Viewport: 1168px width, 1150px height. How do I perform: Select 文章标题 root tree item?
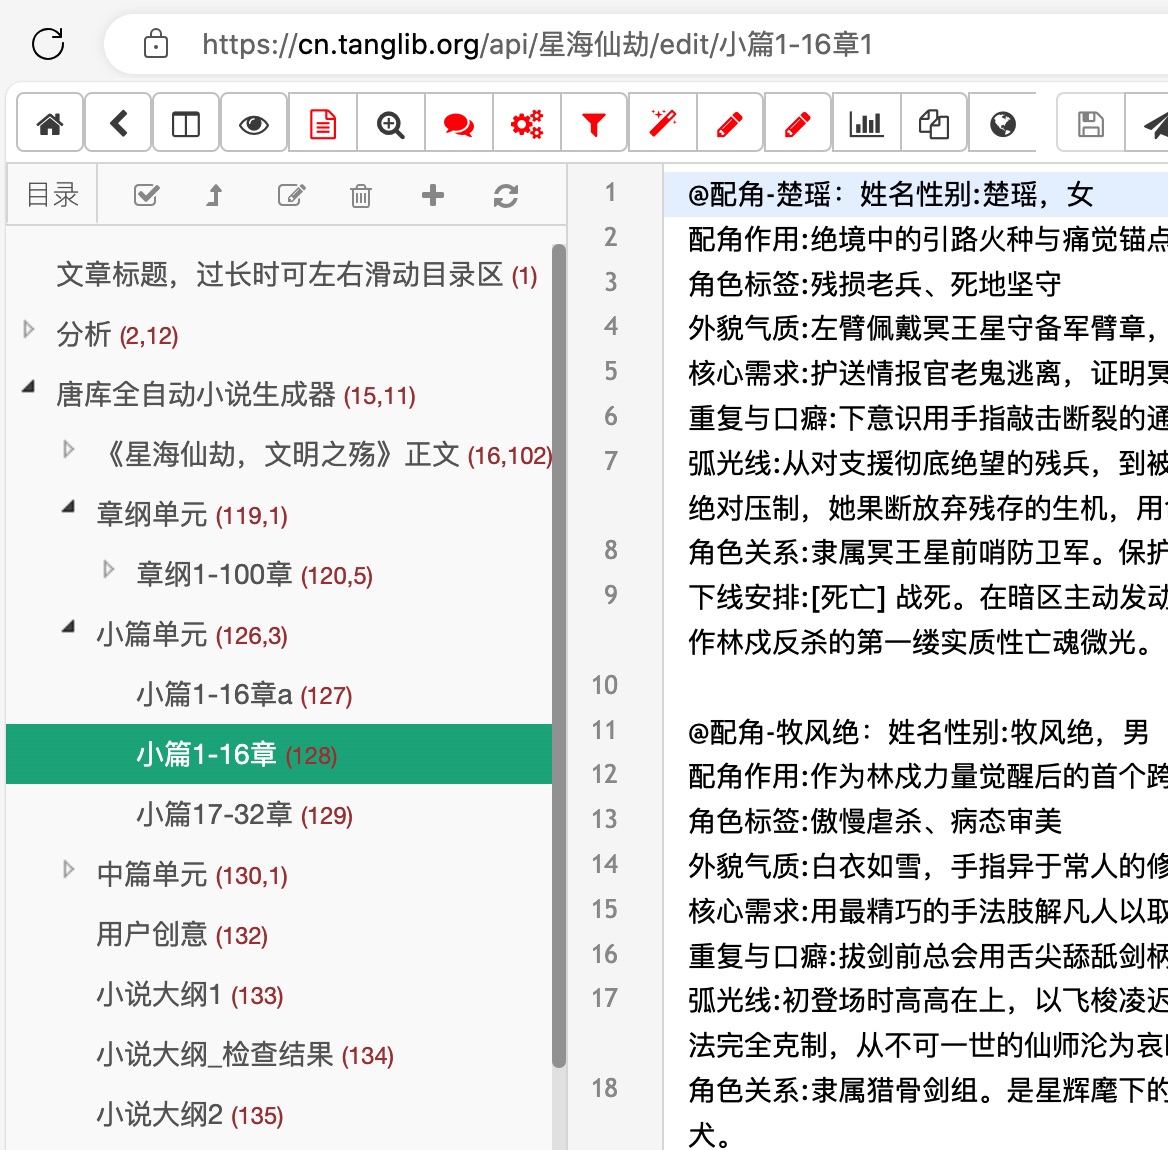[296, 275]
